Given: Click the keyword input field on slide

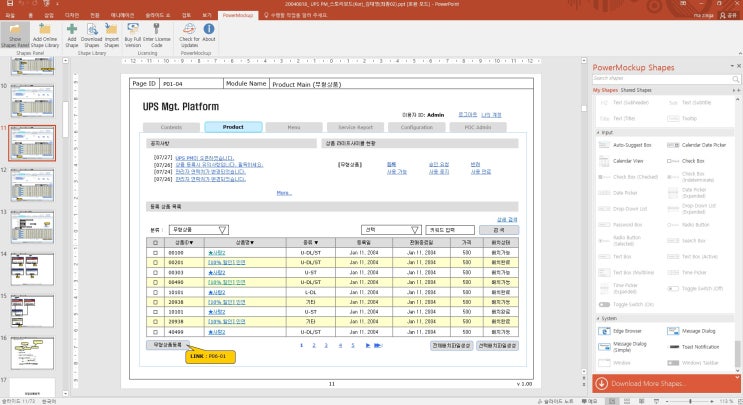Looking at the screenshot, I should pos(450,230).
